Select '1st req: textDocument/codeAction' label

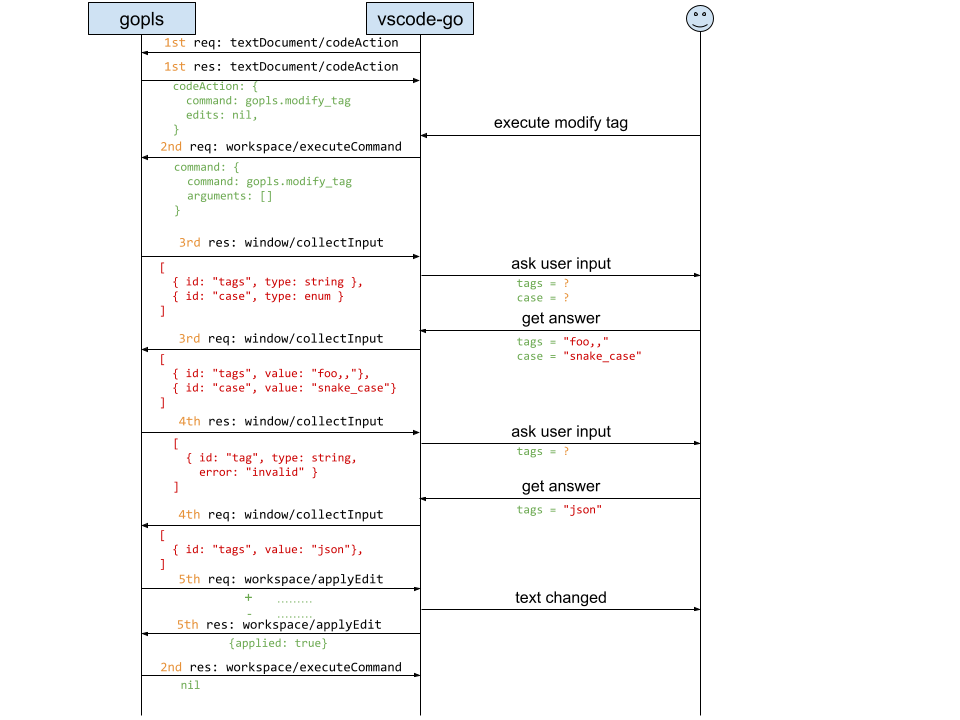coord(281,43)
